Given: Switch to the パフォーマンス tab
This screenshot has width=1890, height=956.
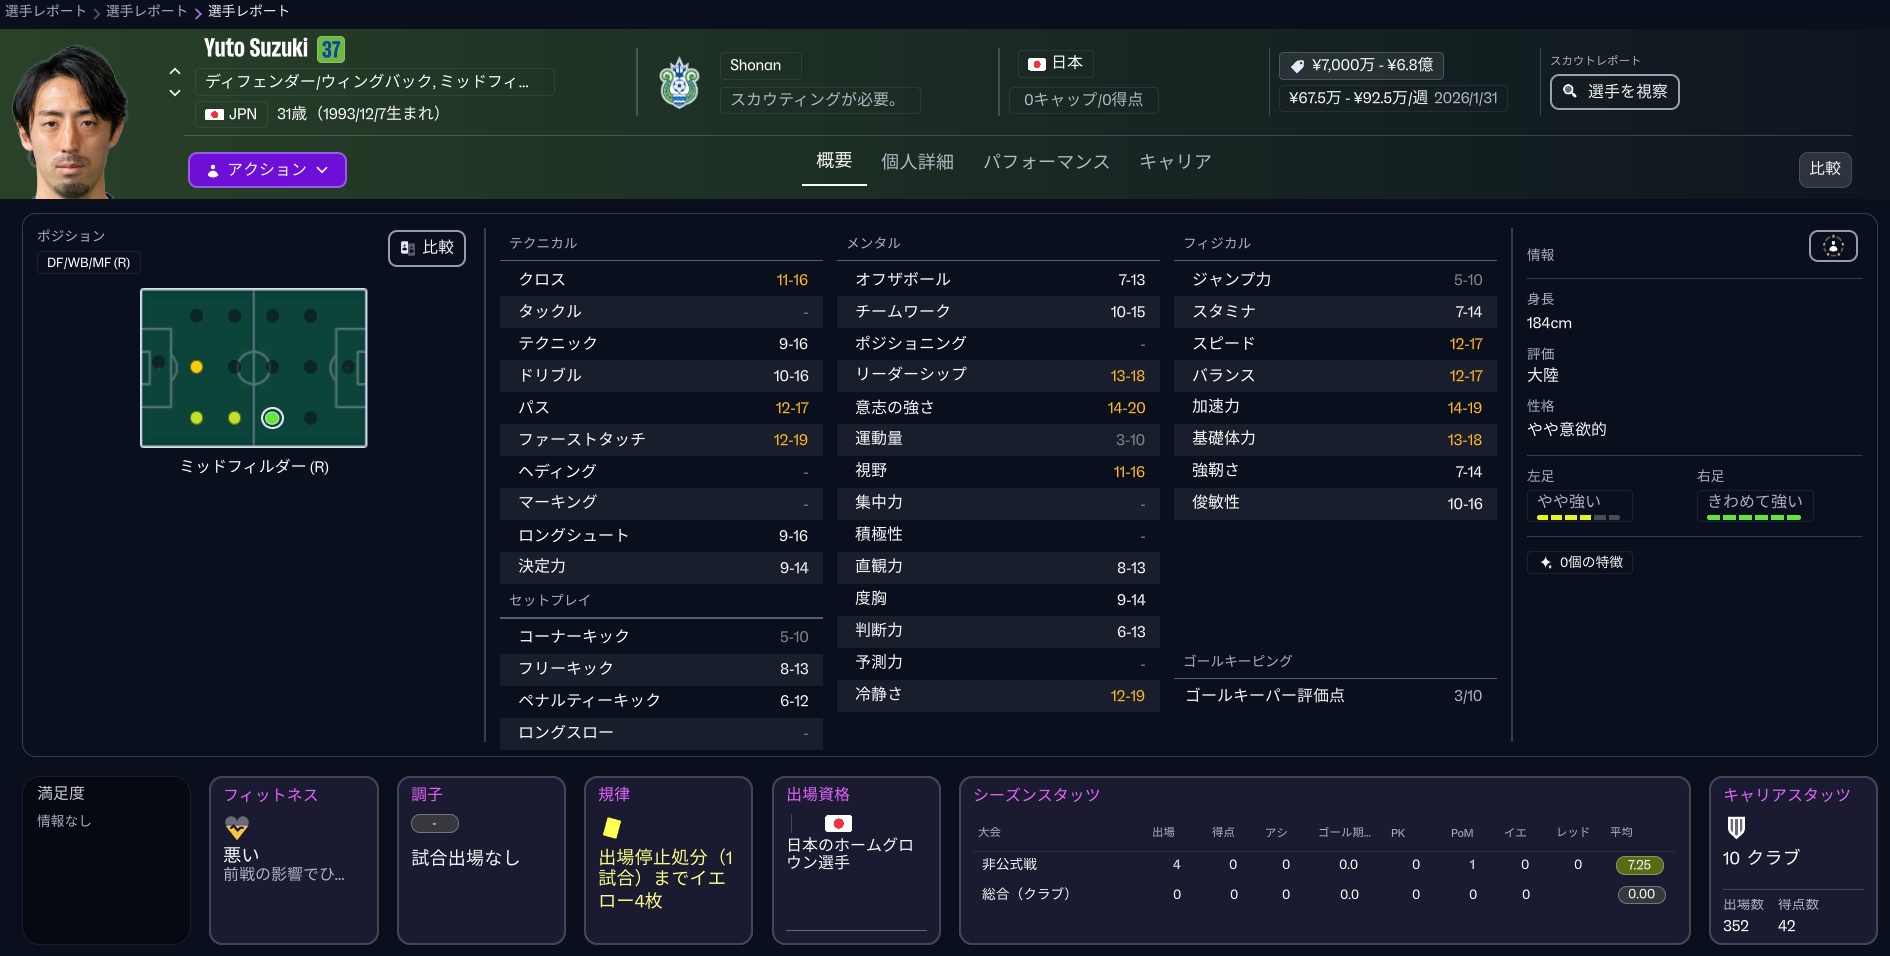Looking at the screenshot, I should (x=1046, y=162).
